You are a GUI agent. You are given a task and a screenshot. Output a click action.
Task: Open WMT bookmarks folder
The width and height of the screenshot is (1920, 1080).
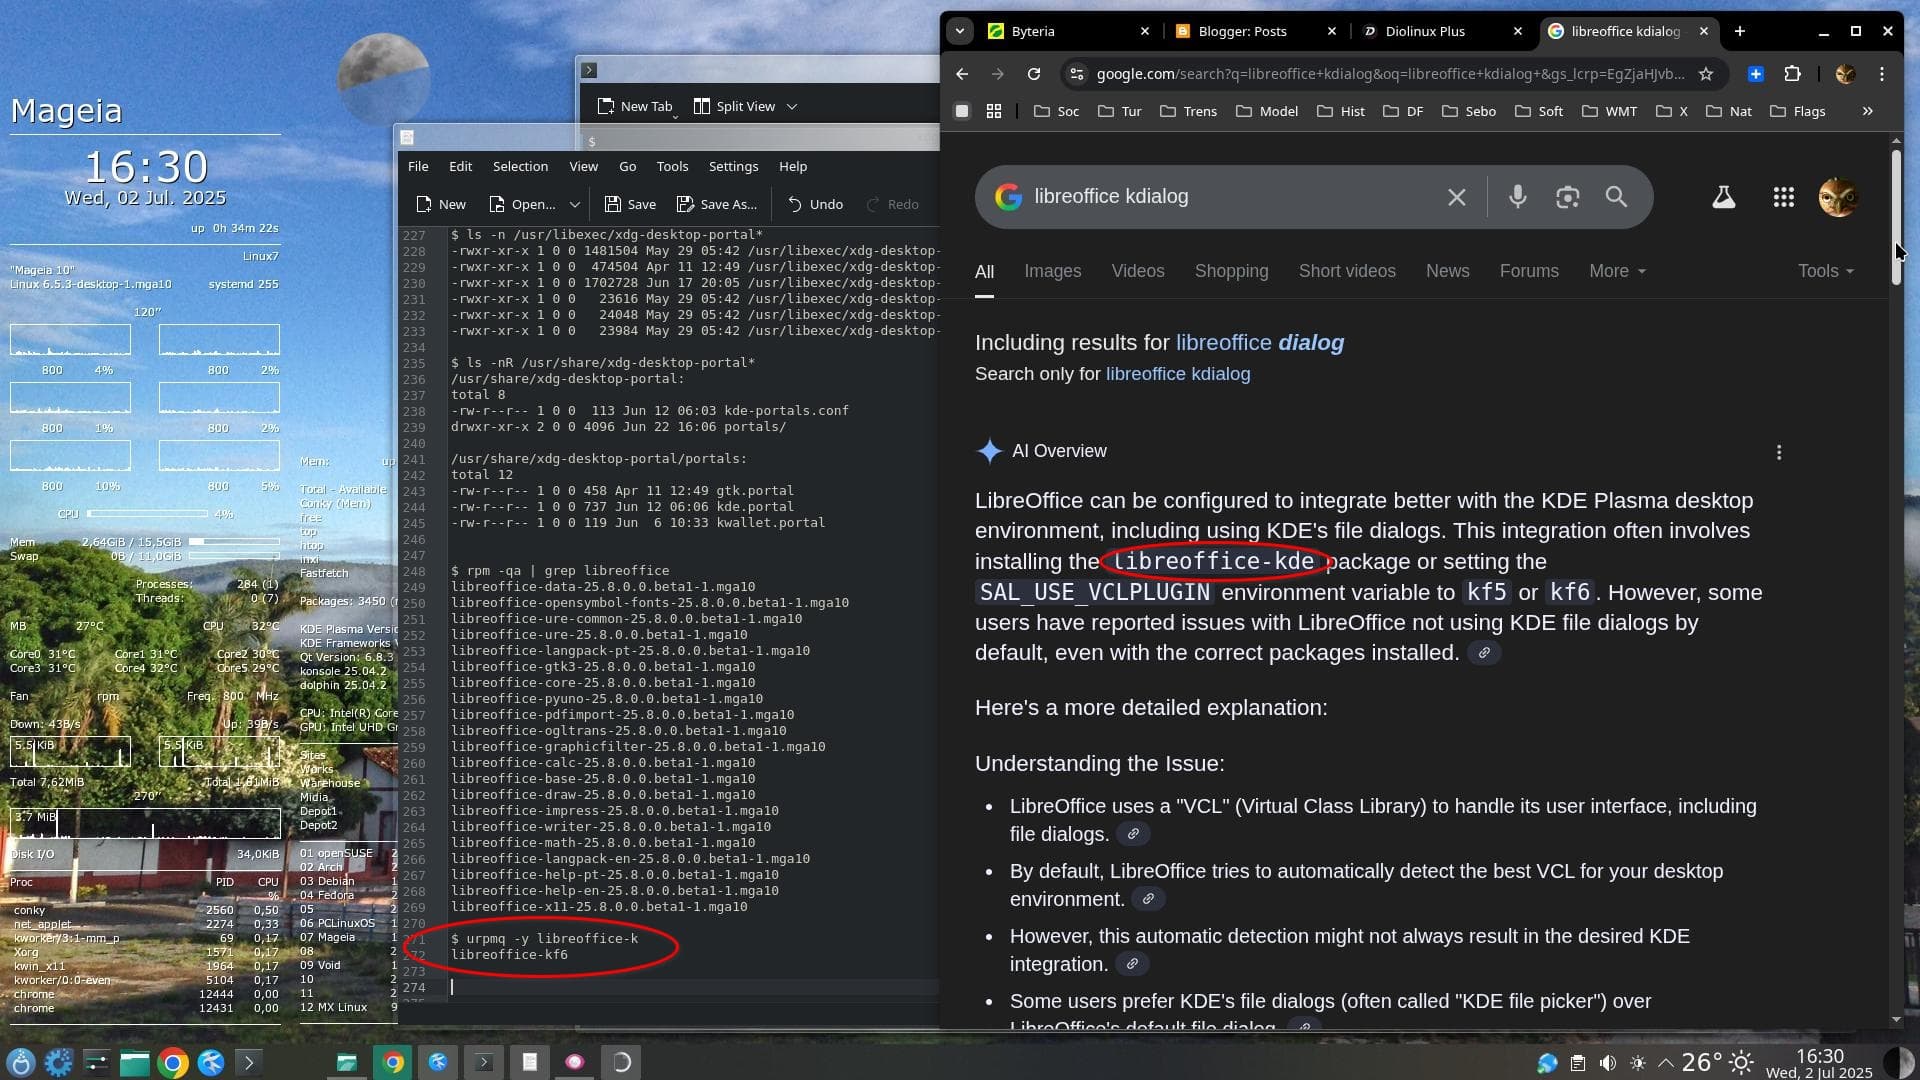(x=1609, y=111)
